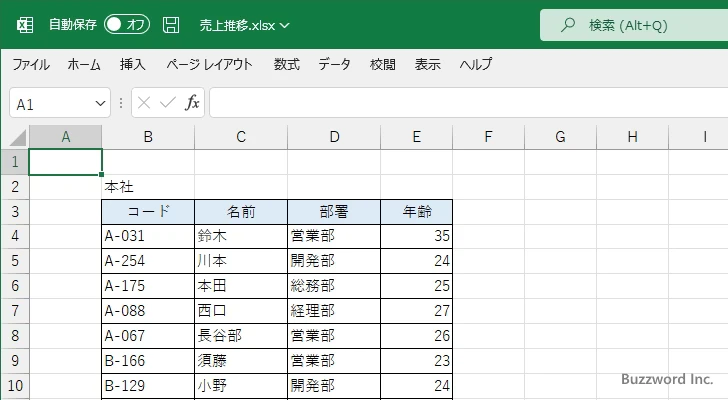Viewport: 728px width, 400px height.
Task: Click the コード header cell
Action: pos(148,212)
